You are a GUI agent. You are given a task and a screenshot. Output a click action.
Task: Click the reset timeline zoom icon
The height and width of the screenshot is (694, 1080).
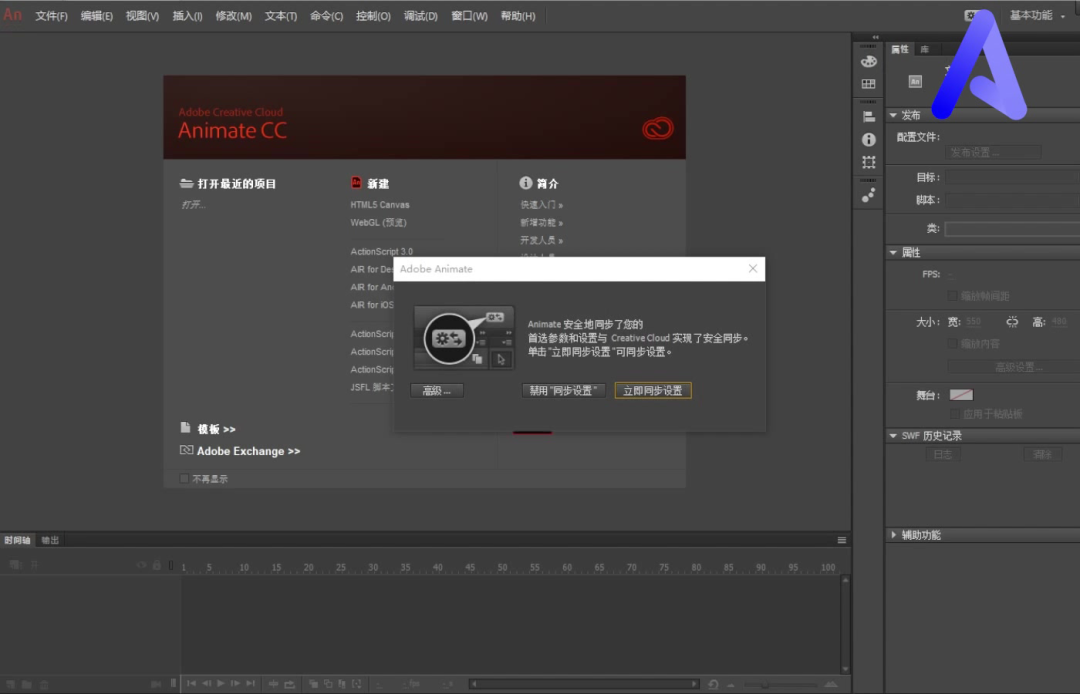pyautogui.click(x=713, y=684)
